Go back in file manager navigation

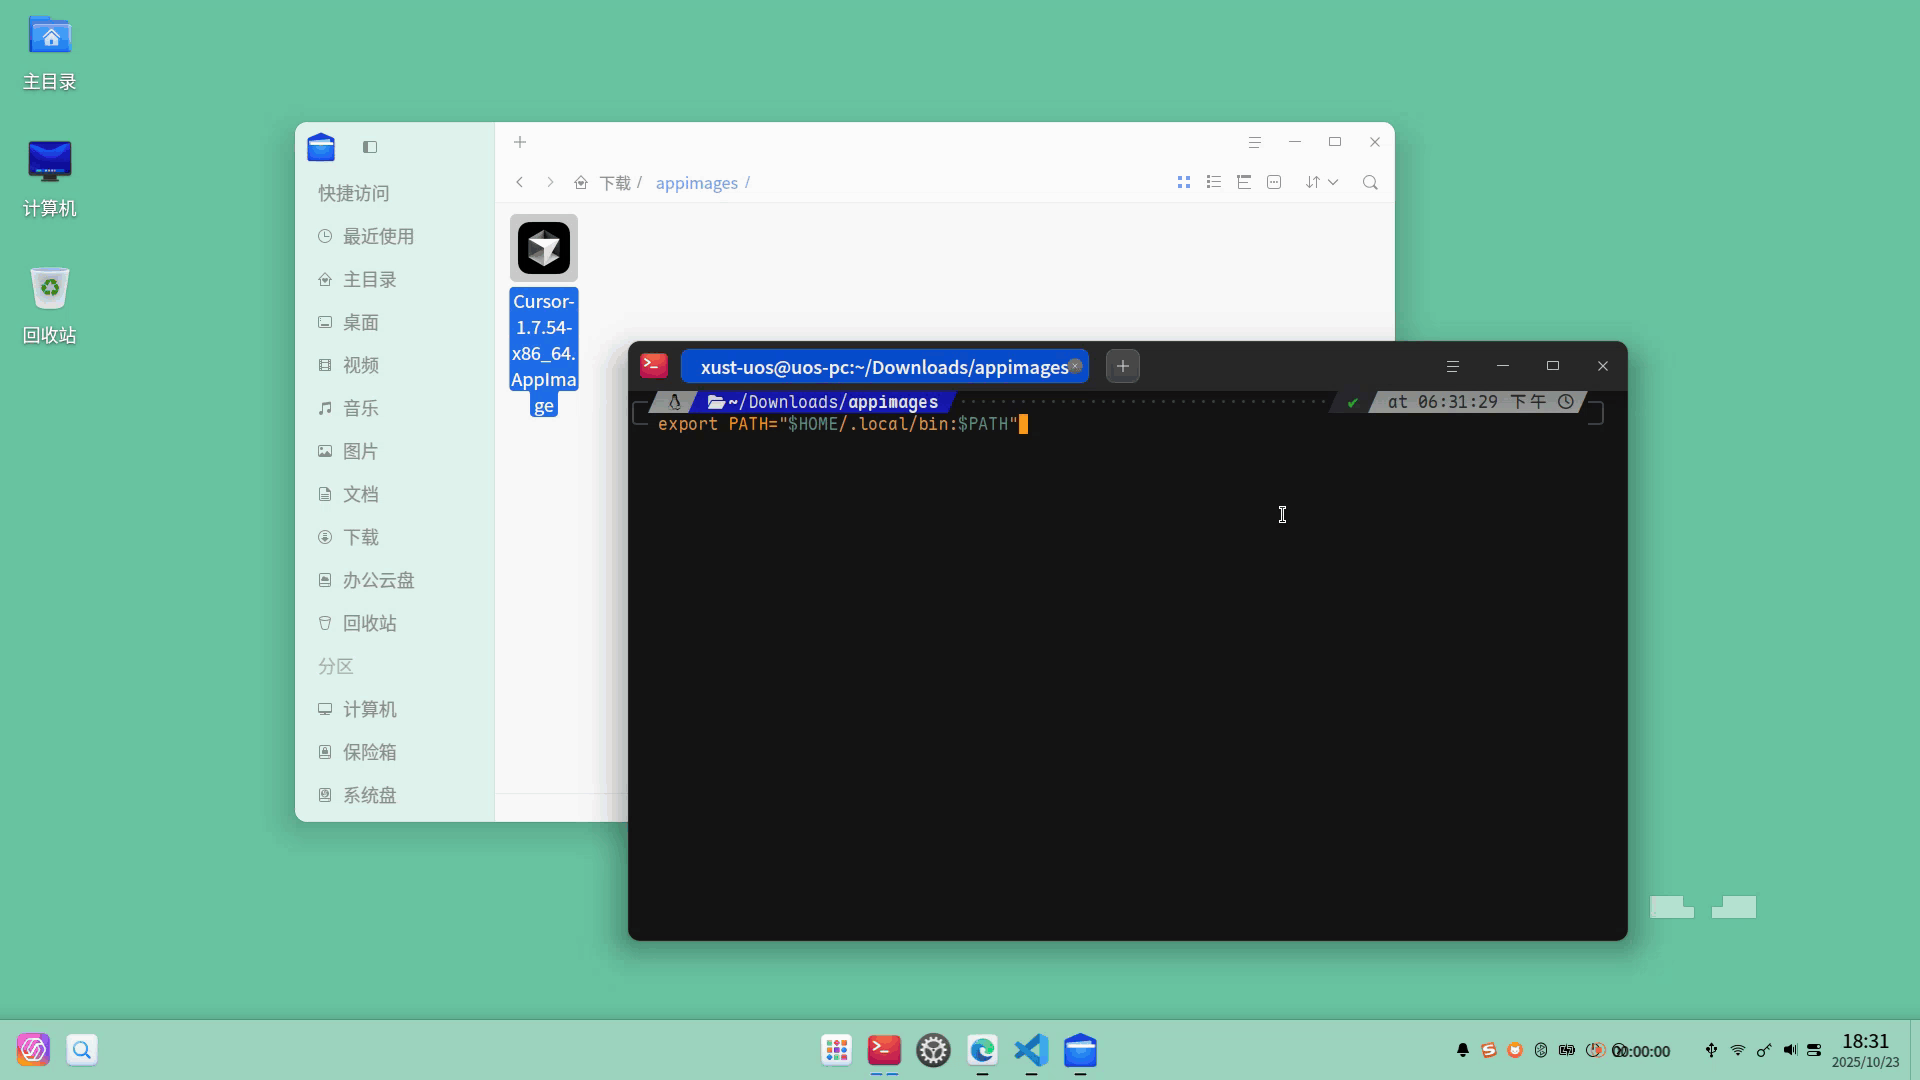[519, 182]
